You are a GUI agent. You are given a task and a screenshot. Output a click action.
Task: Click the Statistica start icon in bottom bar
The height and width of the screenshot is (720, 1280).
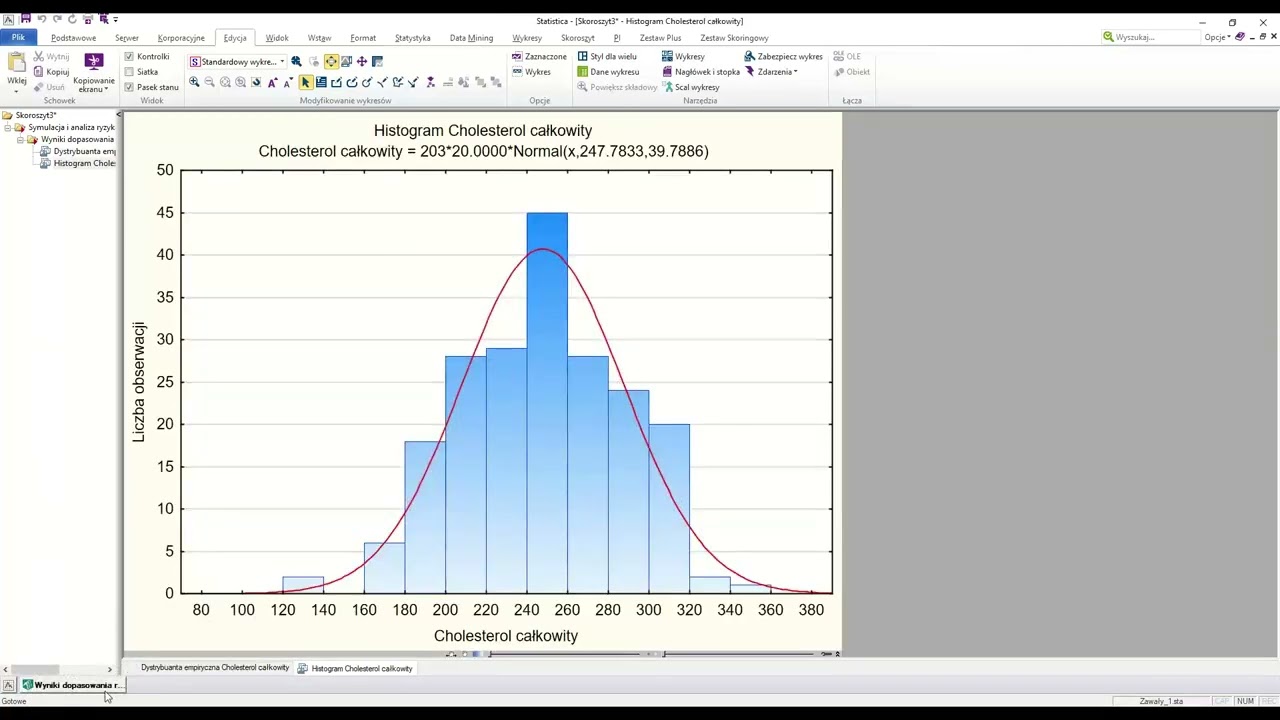click(9, 685)
